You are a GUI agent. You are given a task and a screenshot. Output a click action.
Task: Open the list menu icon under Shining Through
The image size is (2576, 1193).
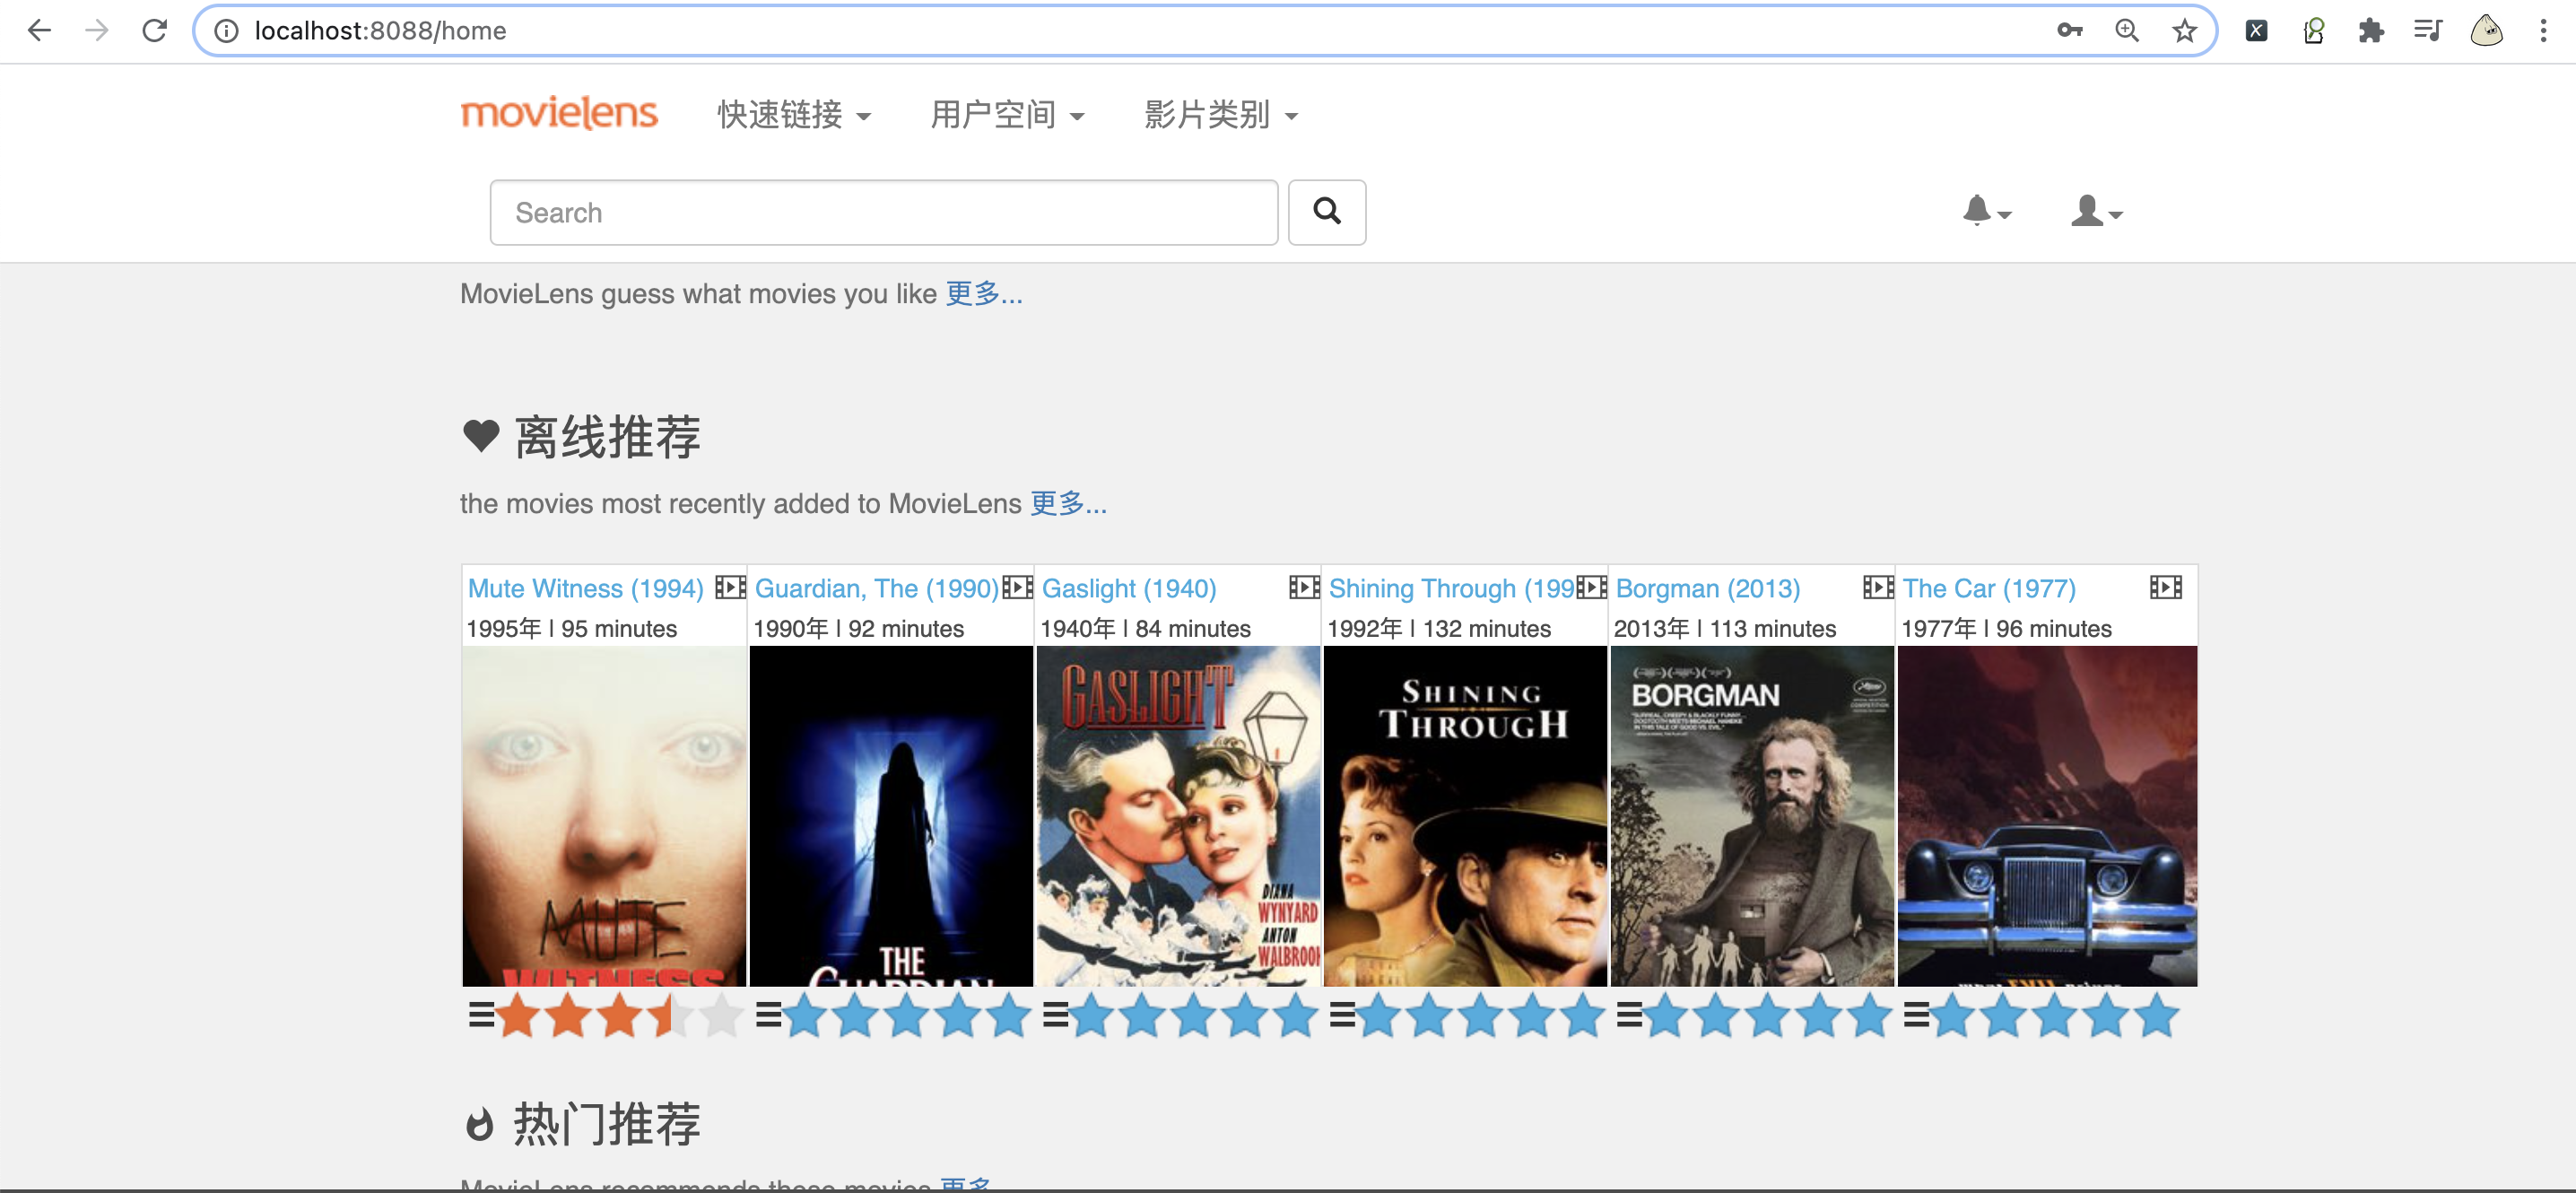1342,1015
